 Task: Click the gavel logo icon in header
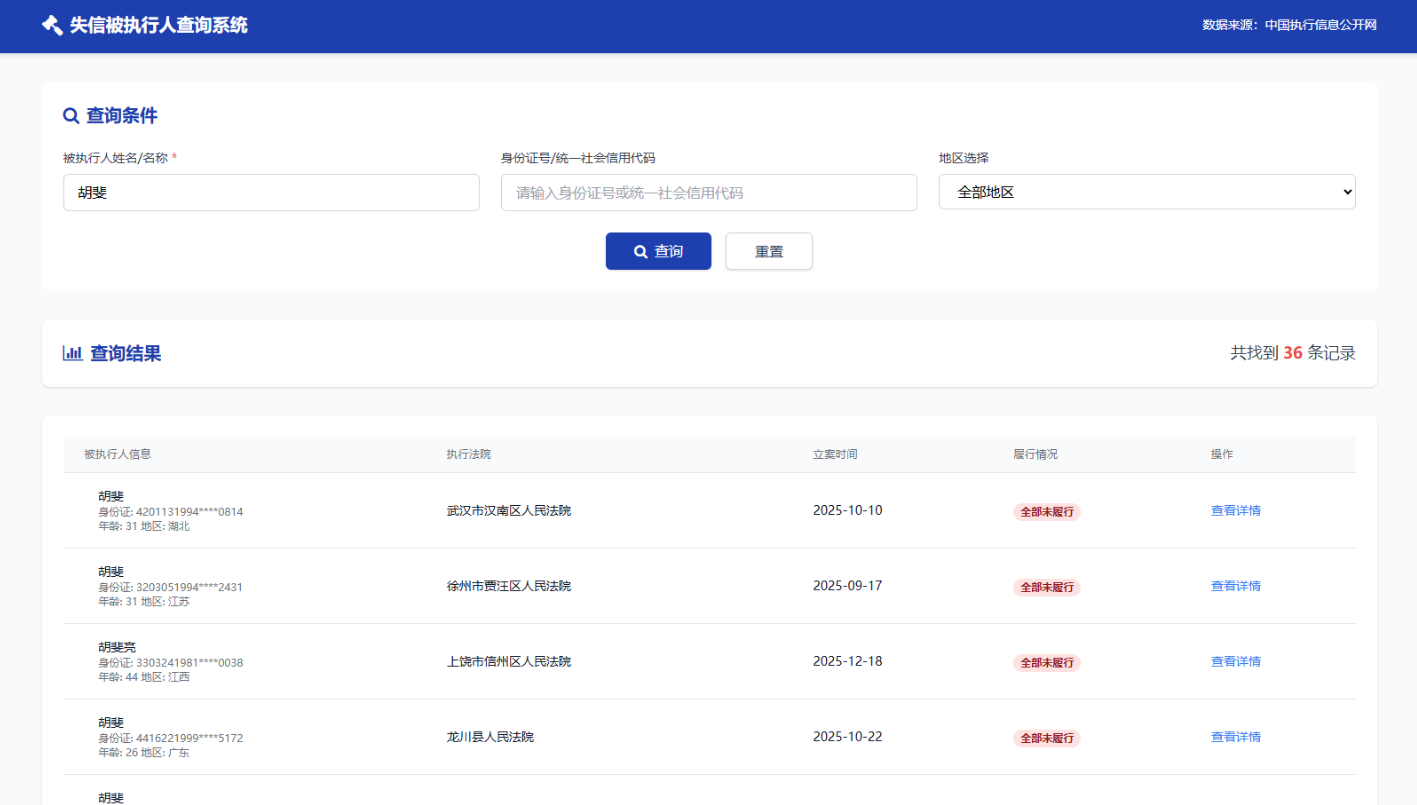52,25
